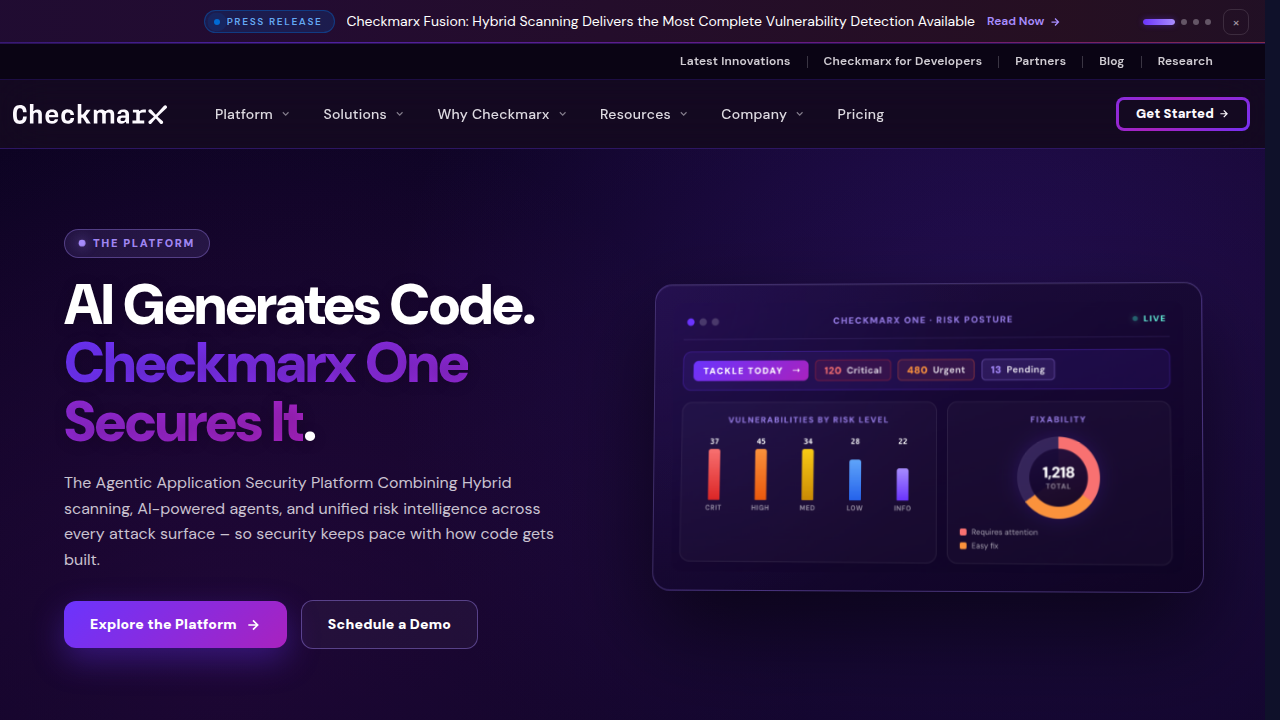Image resolution: width=1280 pixels, height=720 pixels.
Task: Expand the Platform menu chevron
Action: 286,114
